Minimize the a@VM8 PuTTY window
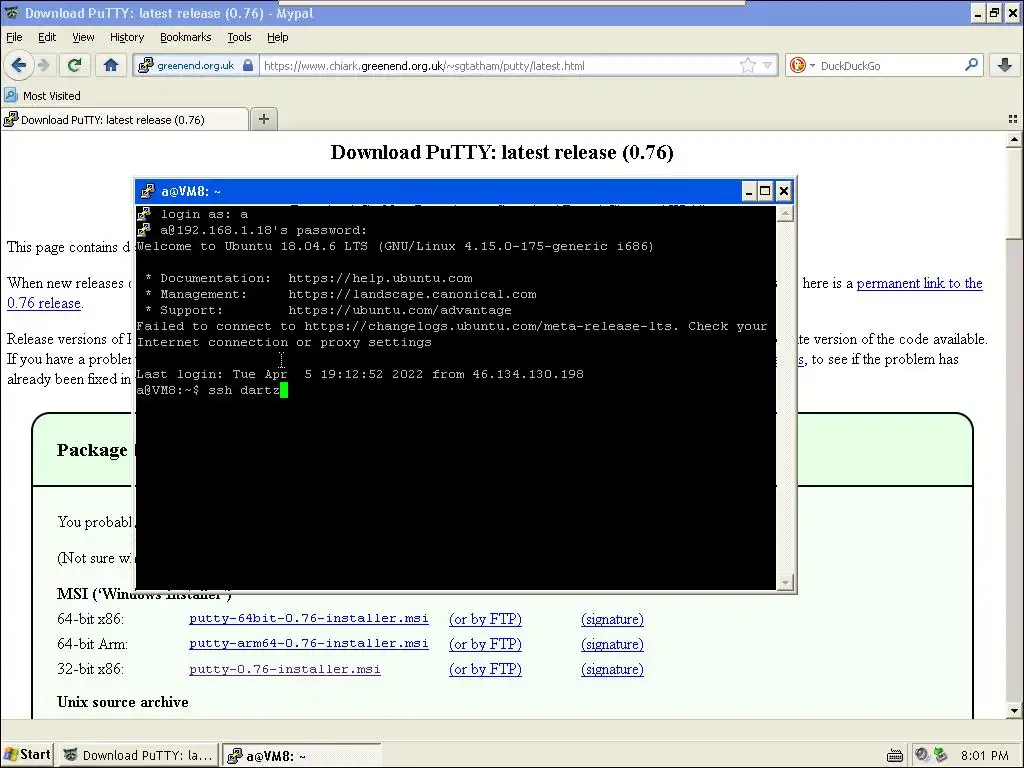Viewport: 1024px width, 768px height. tap(749, 191)
